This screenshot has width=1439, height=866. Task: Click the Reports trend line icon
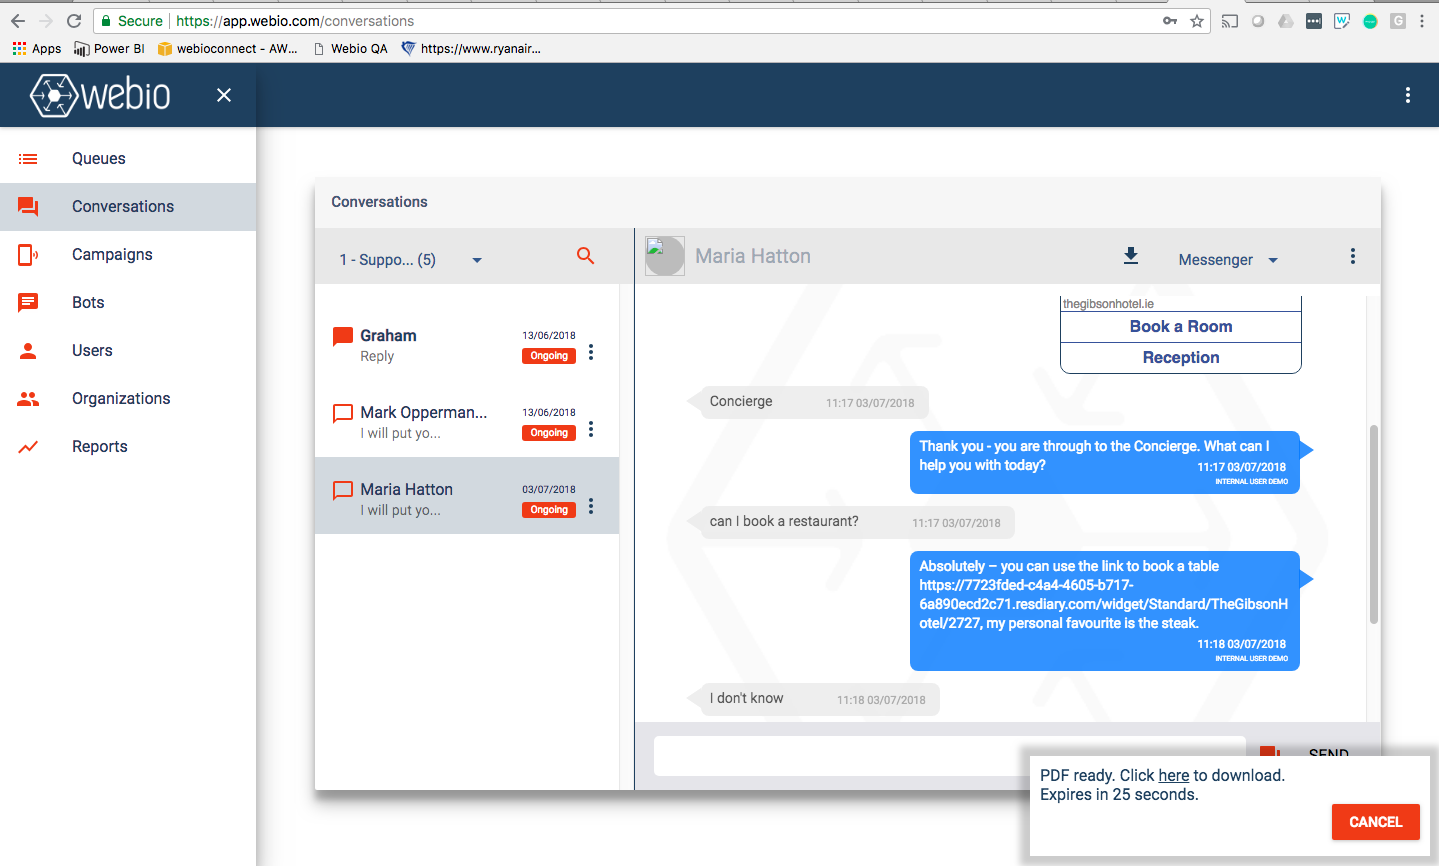click(28, 447)
